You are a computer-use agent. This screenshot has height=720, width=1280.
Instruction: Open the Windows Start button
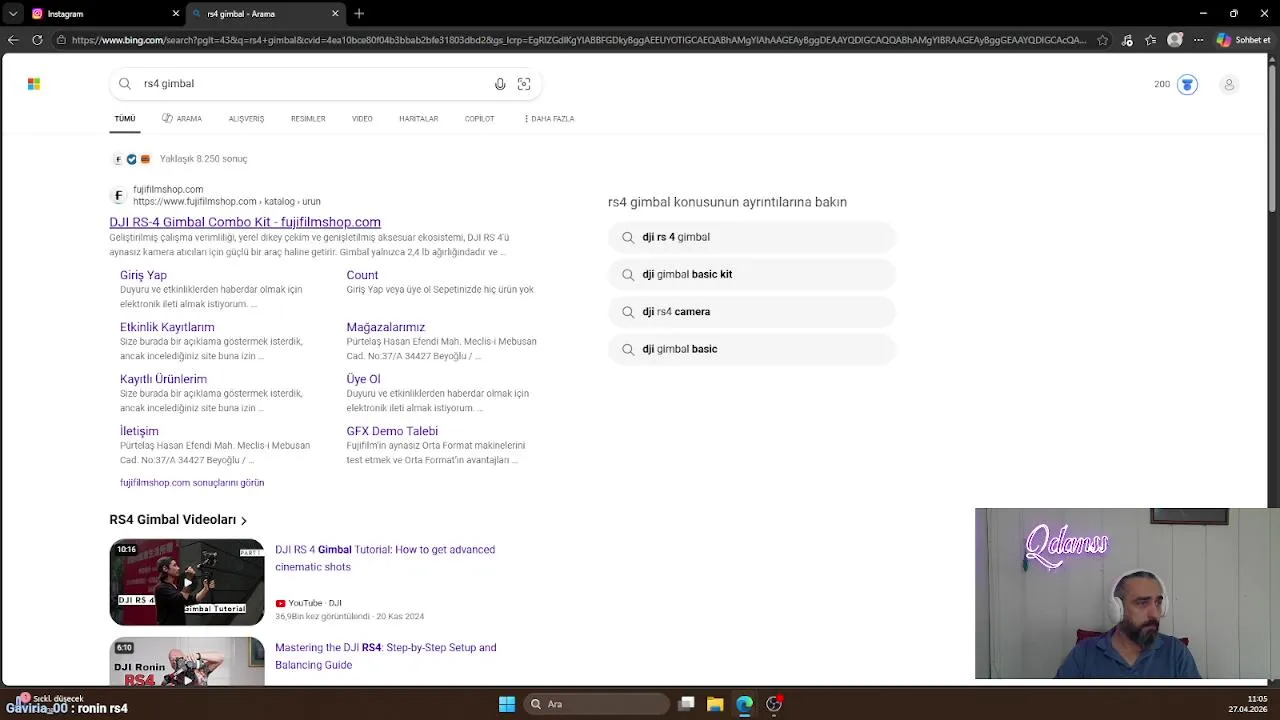click(x=507, y=704)
